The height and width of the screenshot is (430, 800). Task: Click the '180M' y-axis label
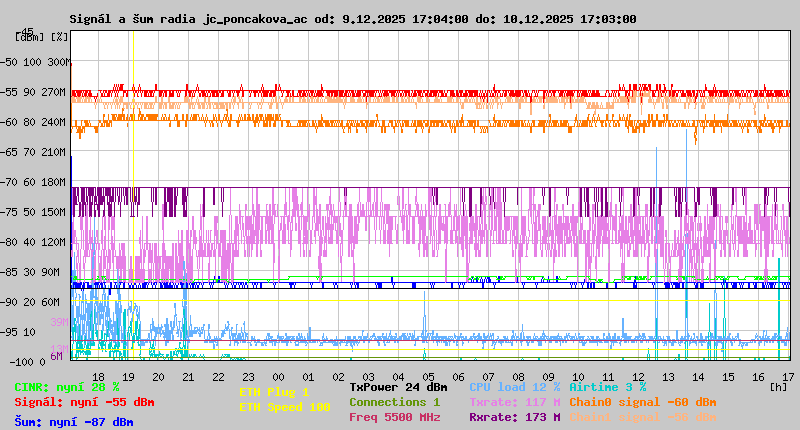pos(53,182)
